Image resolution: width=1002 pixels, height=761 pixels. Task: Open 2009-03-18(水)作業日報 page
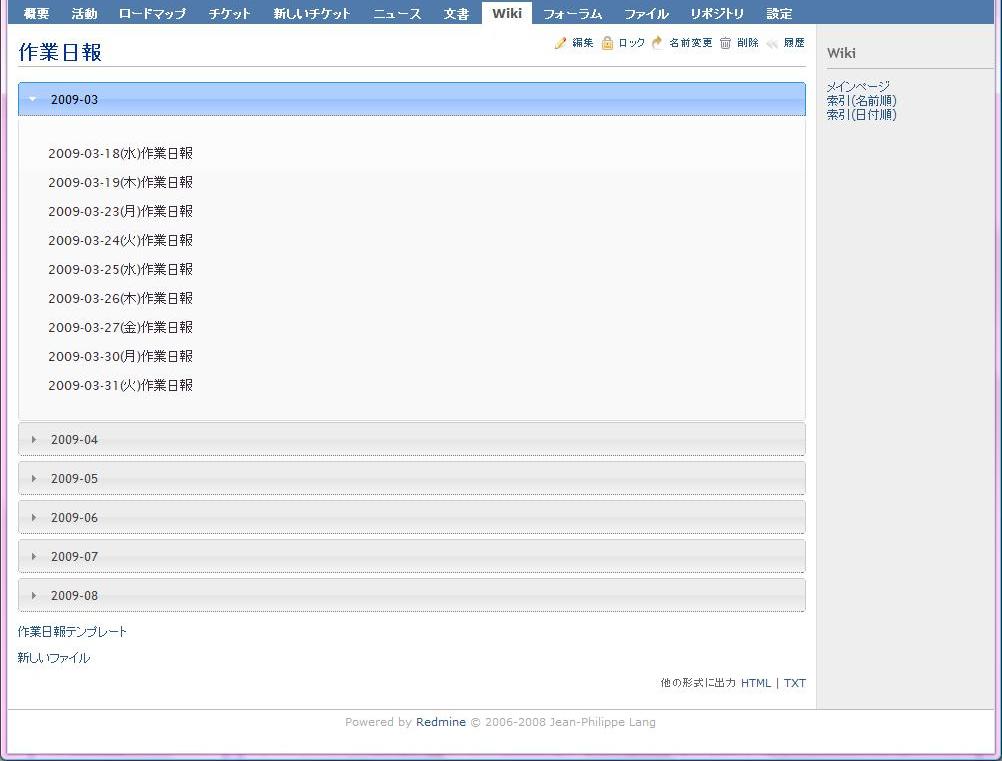point(120,153)
